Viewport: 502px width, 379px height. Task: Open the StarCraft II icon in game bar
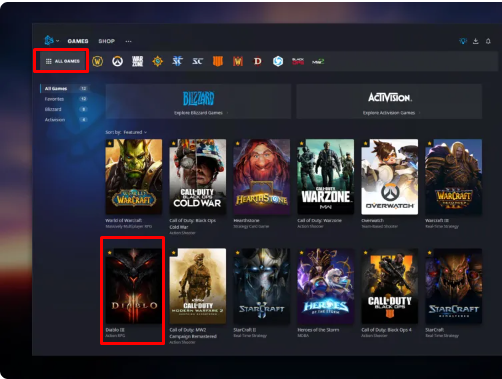(177, 61)
